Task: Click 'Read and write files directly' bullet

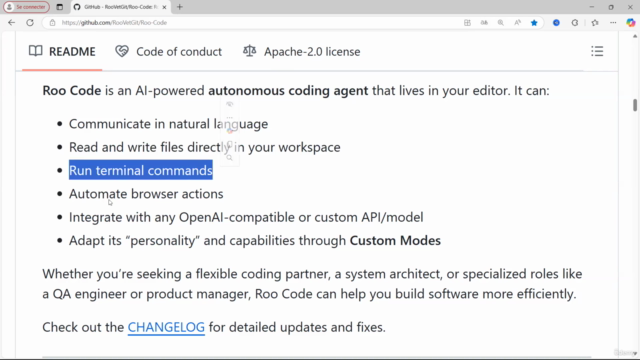Action: tap(204, 147)
